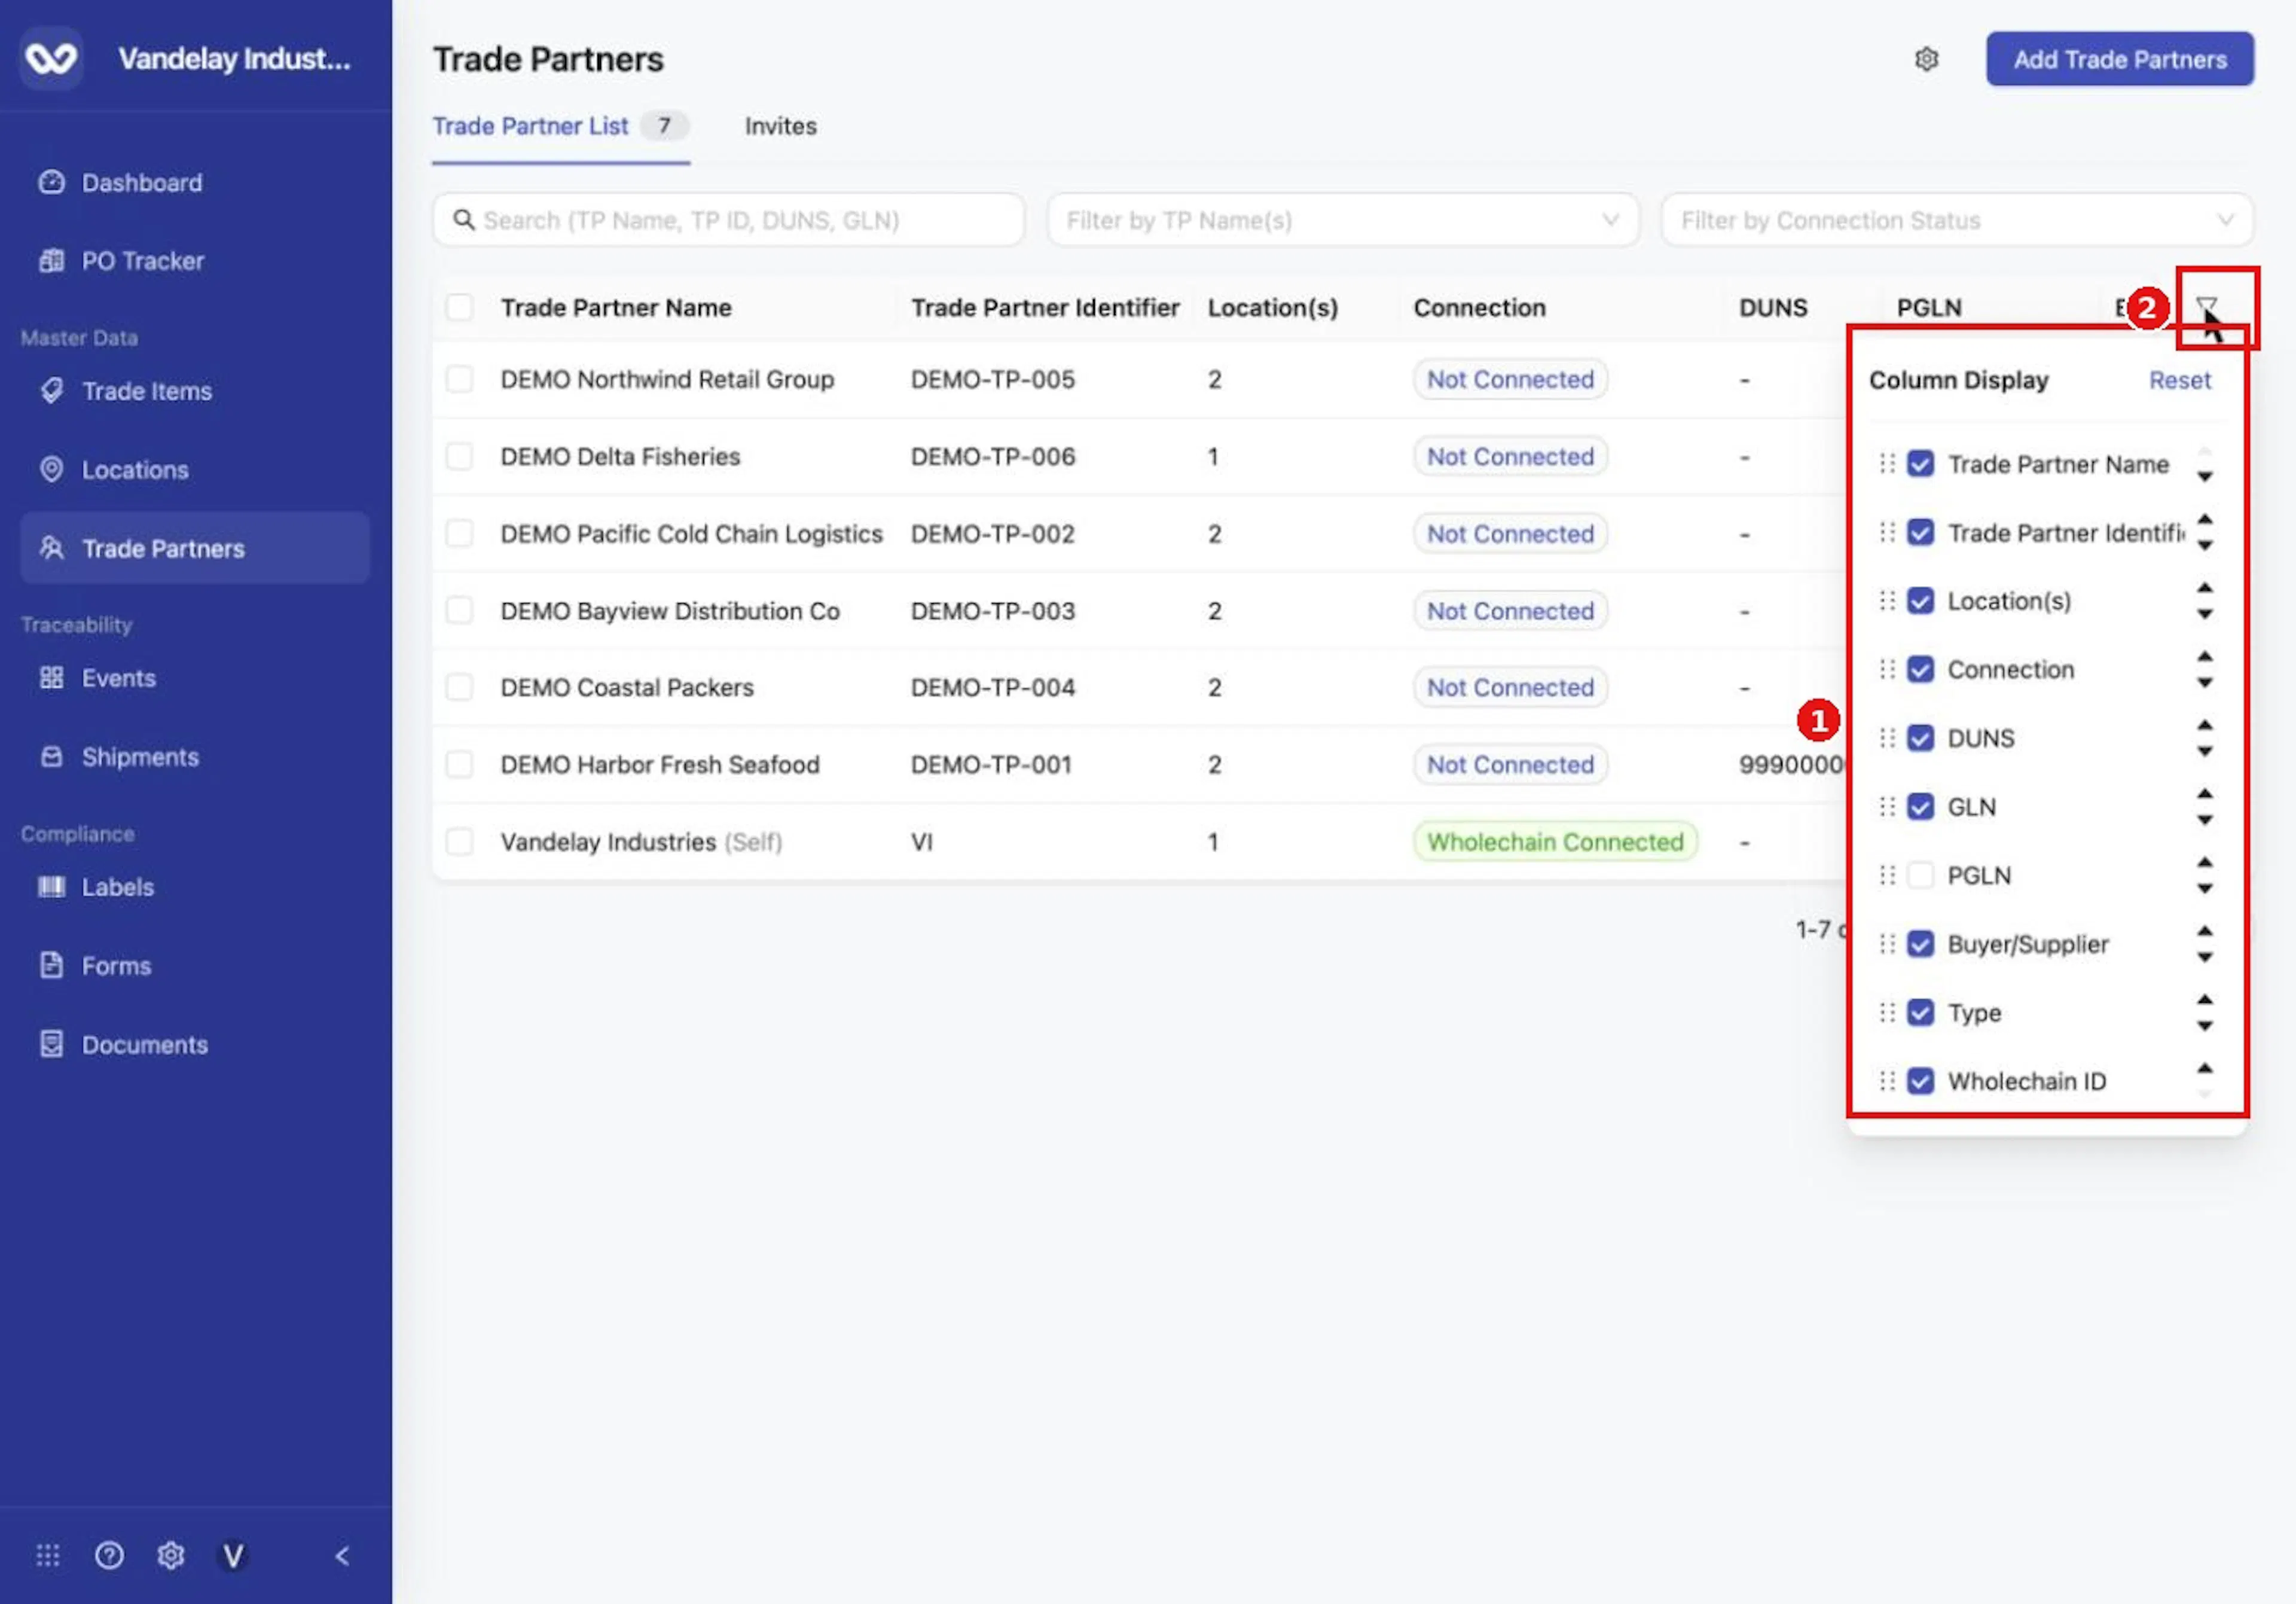Move Location(s) column up
The image size is (2296, 1604).
pos(2204,587)
